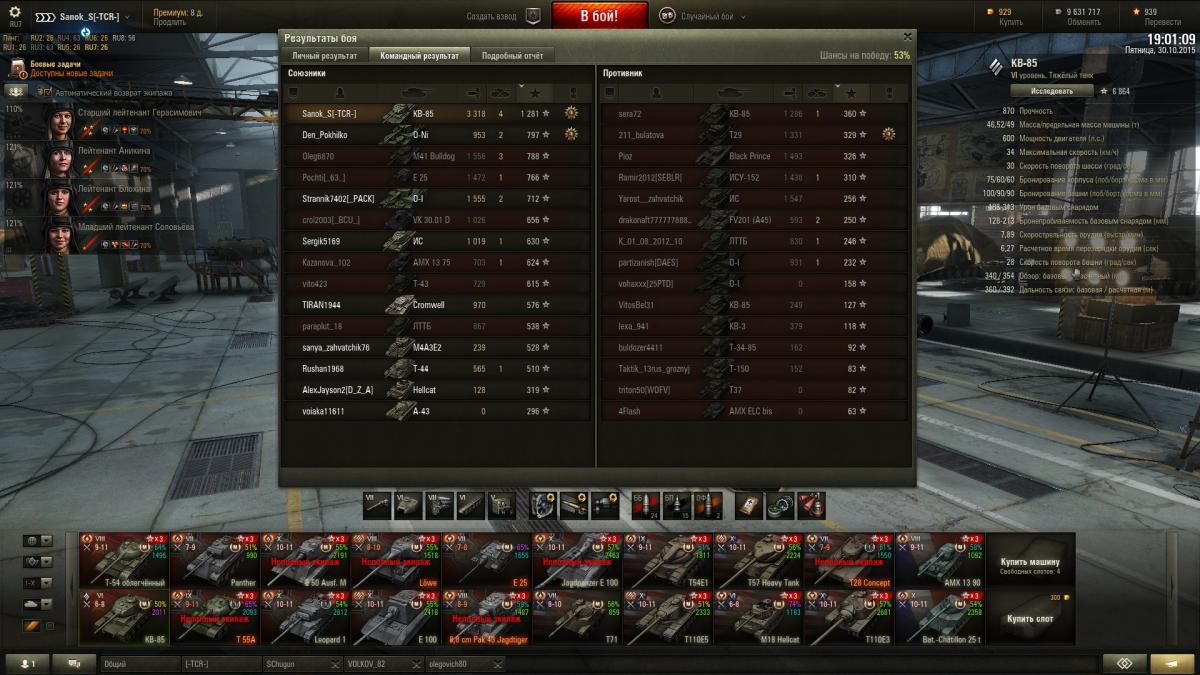Viewport: 1200px width, 675px height.
Task: Open the VOLKOV_82 chat tab
Action: click(x=382, y=663)
